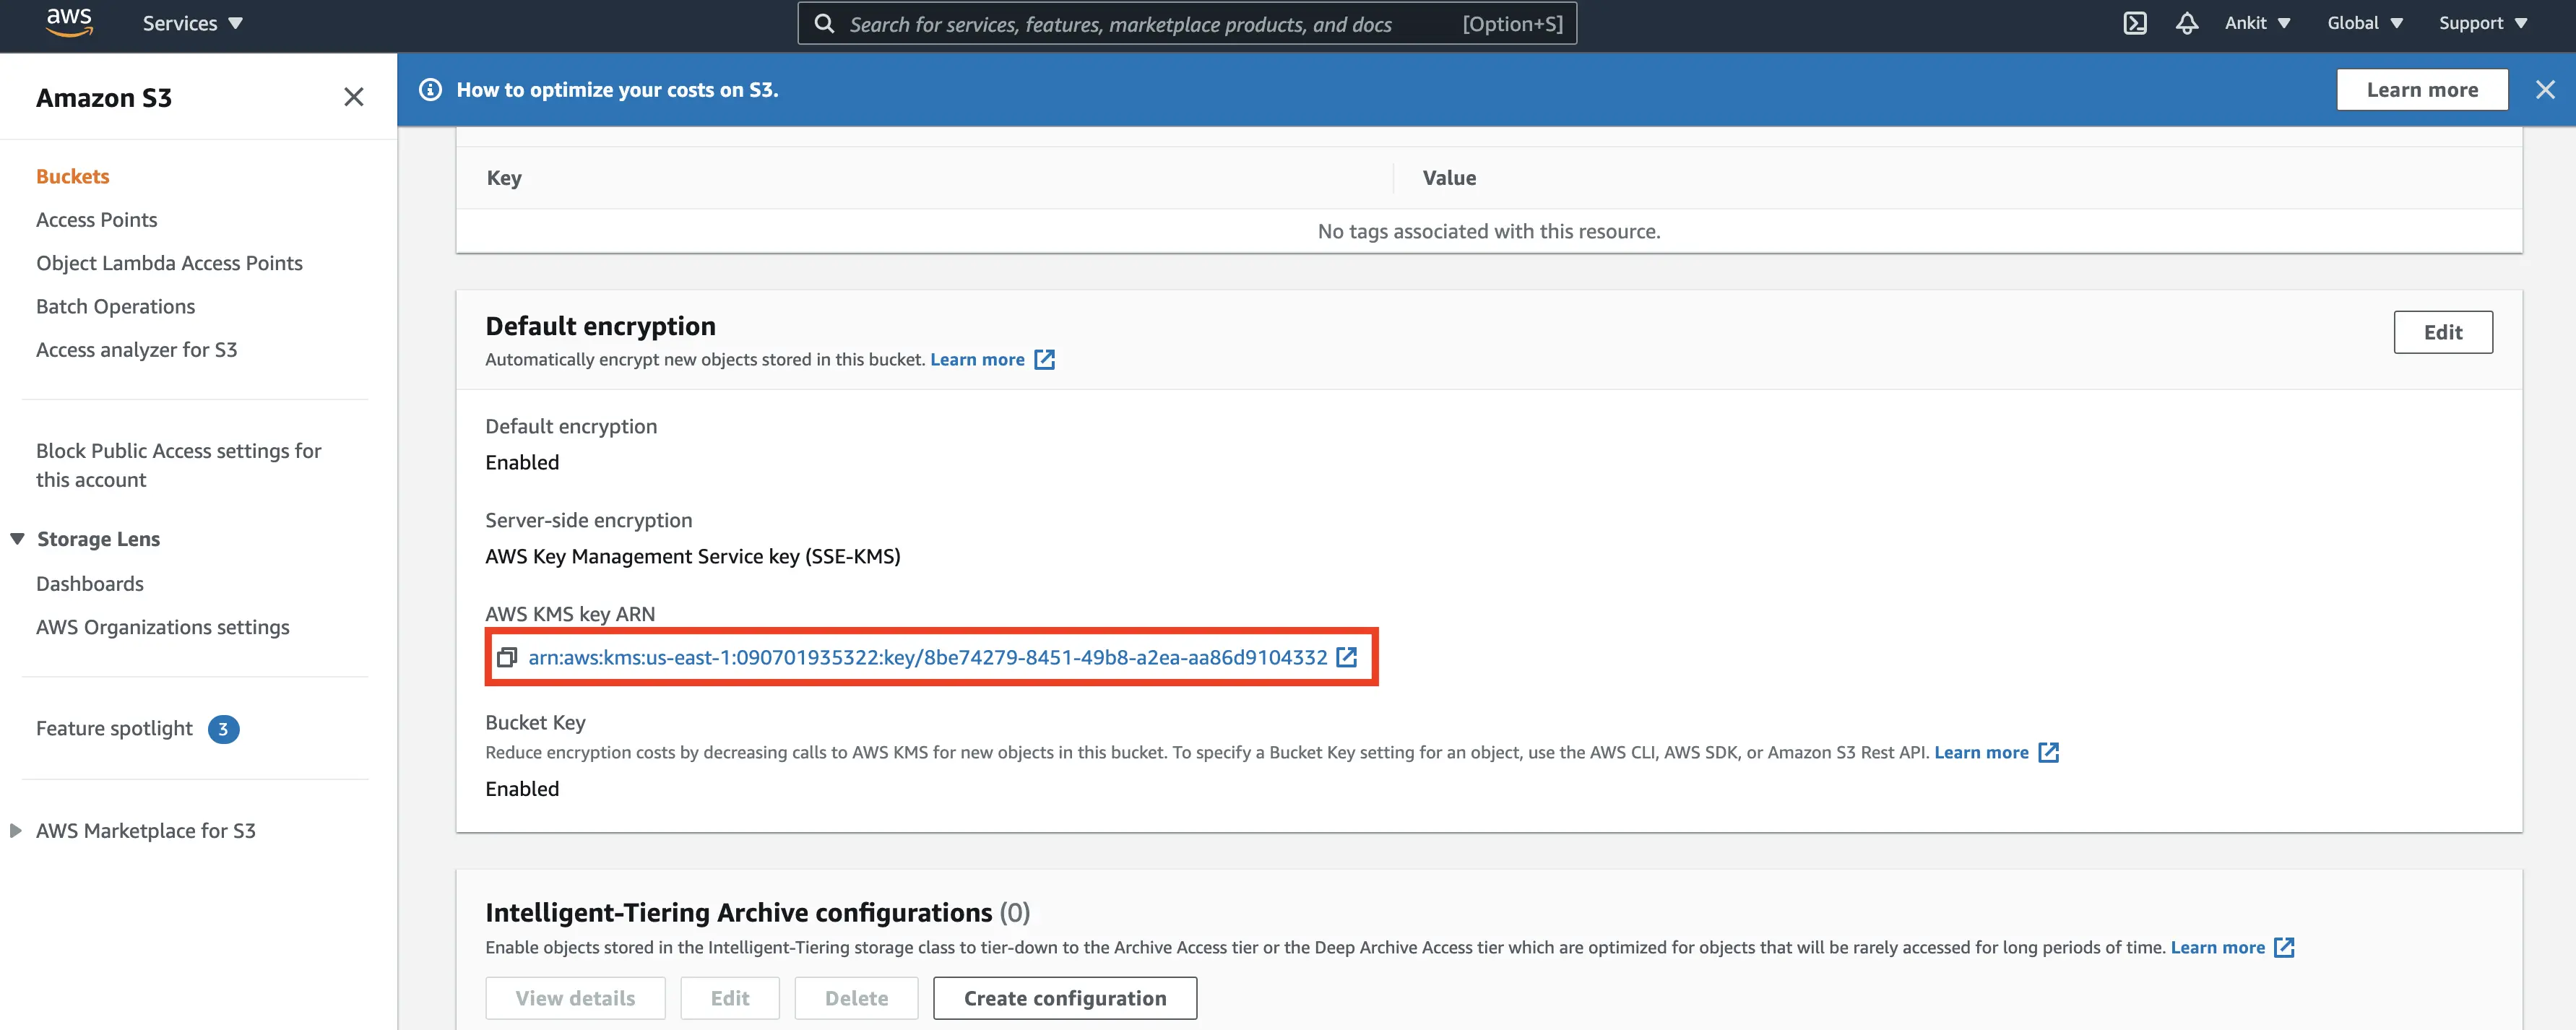Open KMS key via external link icon

click(x=1347, y=657)
